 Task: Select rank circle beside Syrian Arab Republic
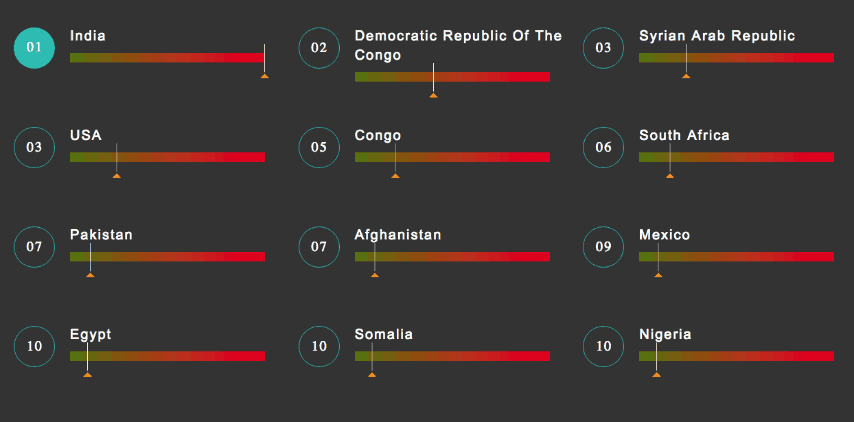tap(603, 48)
